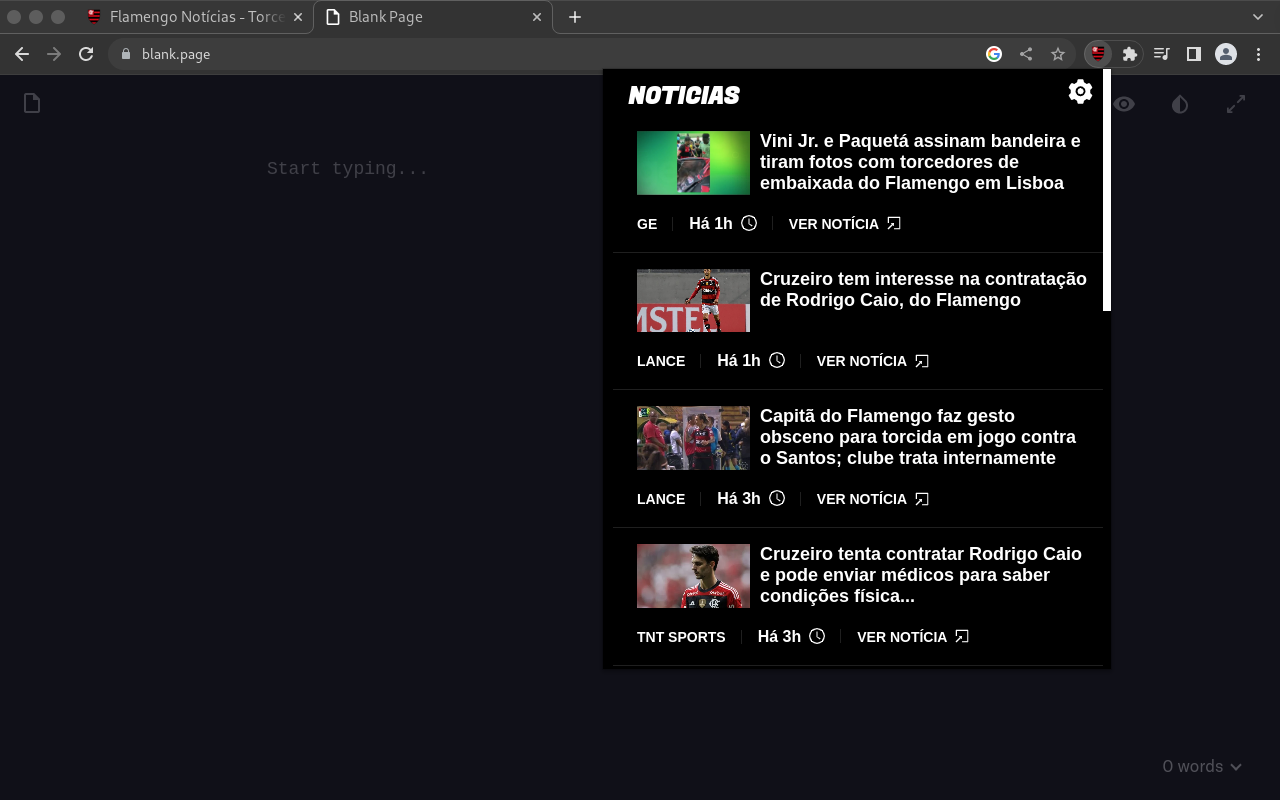Toggle the browser side panel
The width and height of the screenshot is (1280, 800).
pyautogui.click(x=1193, y=54)
